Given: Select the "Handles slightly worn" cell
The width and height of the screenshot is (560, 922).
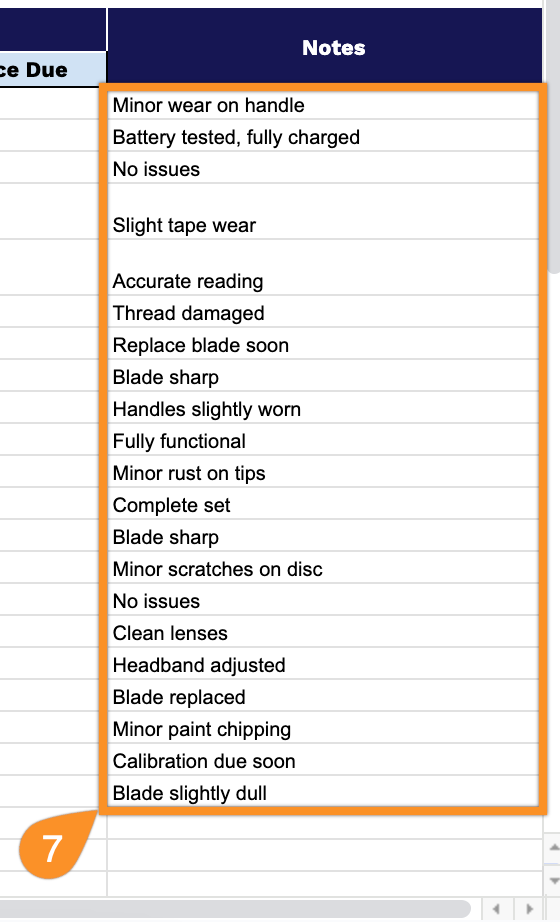Looking at the screenshot, I should [x=323, y=409].
